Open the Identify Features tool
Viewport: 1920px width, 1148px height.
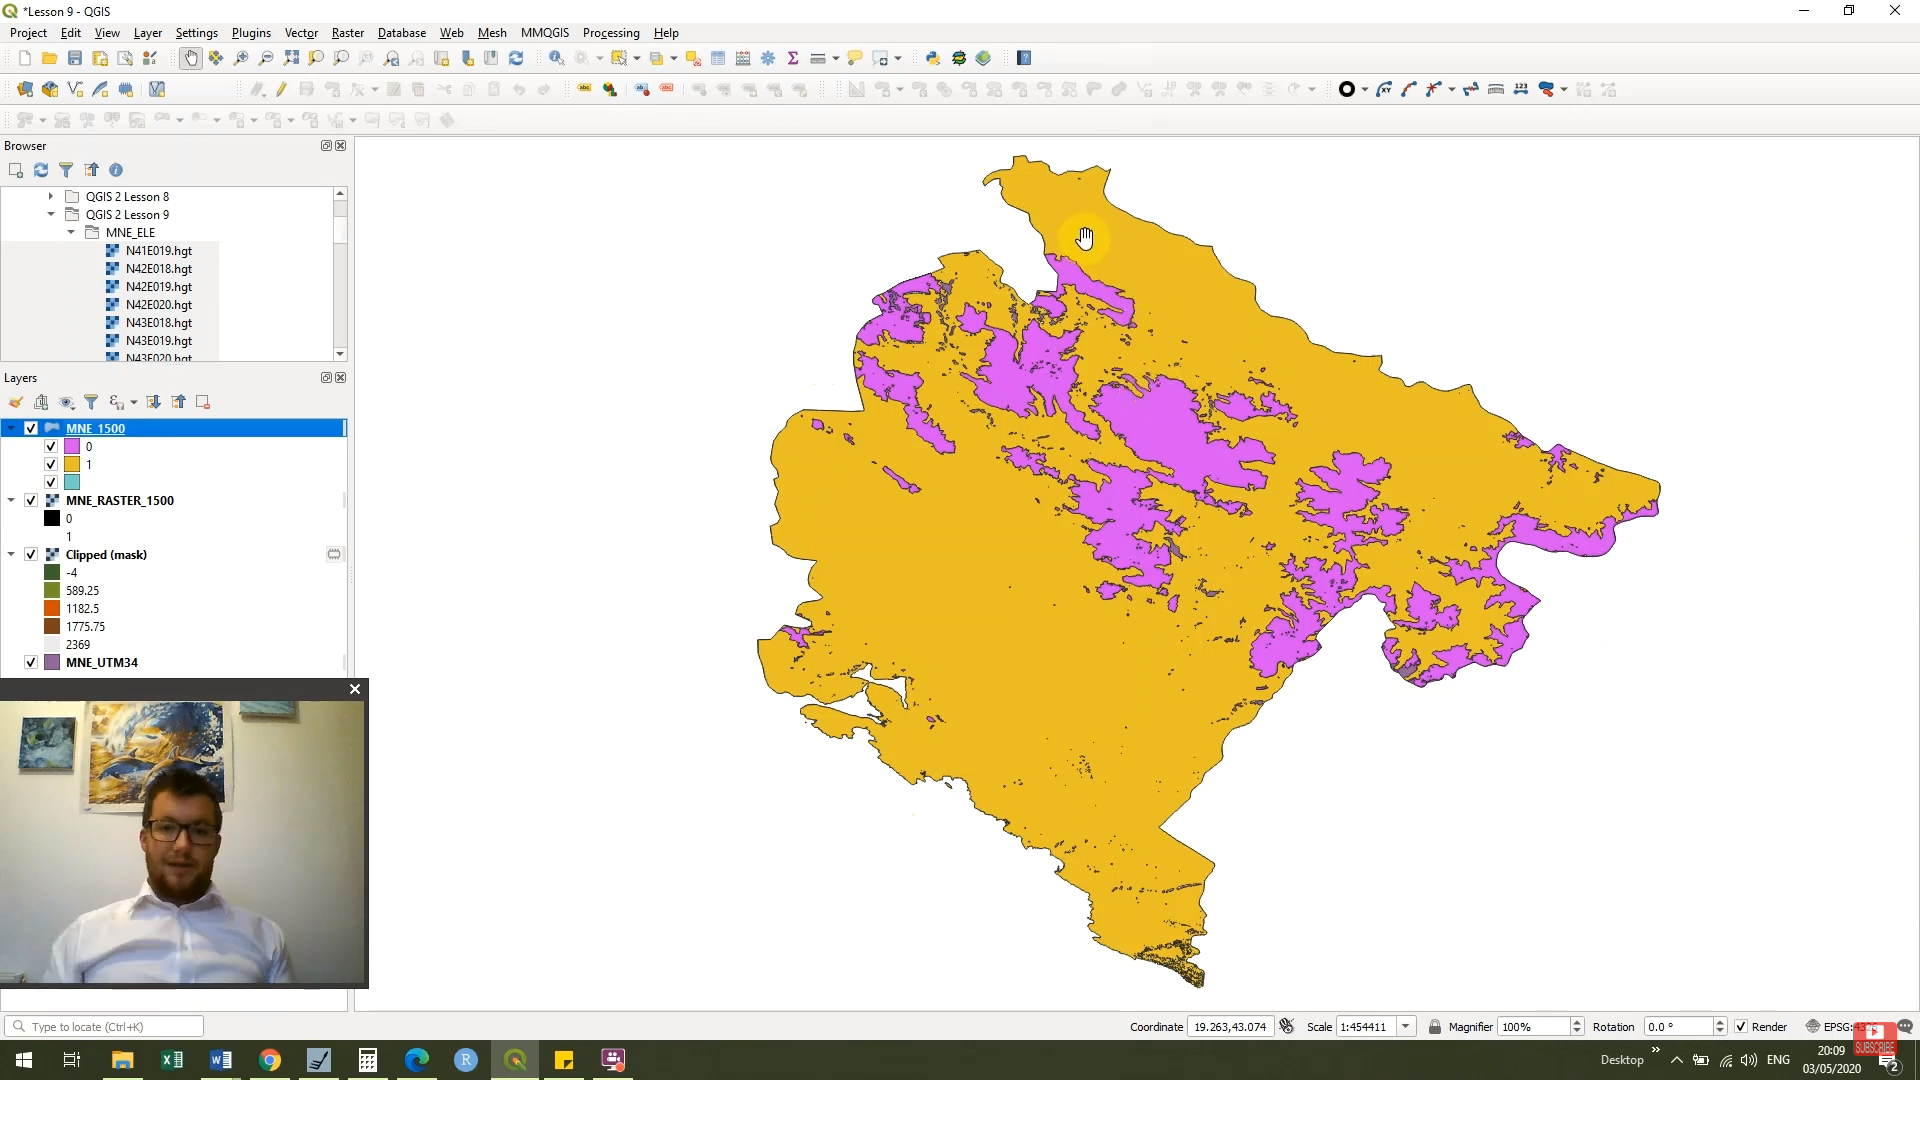(556, 57)
